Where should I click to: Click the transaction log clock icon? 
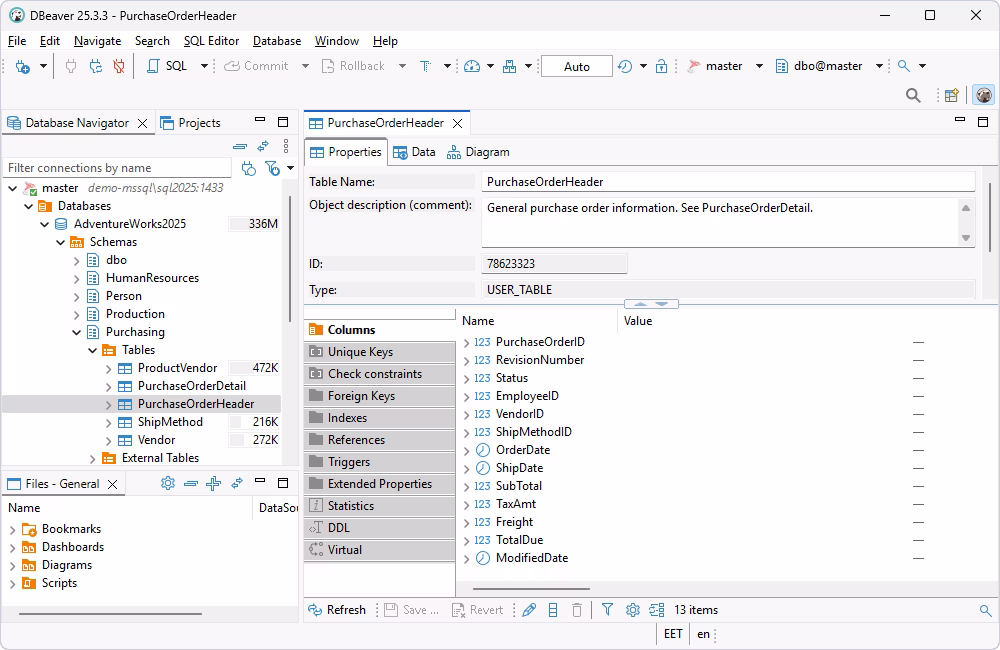click(x=625, y=66)
